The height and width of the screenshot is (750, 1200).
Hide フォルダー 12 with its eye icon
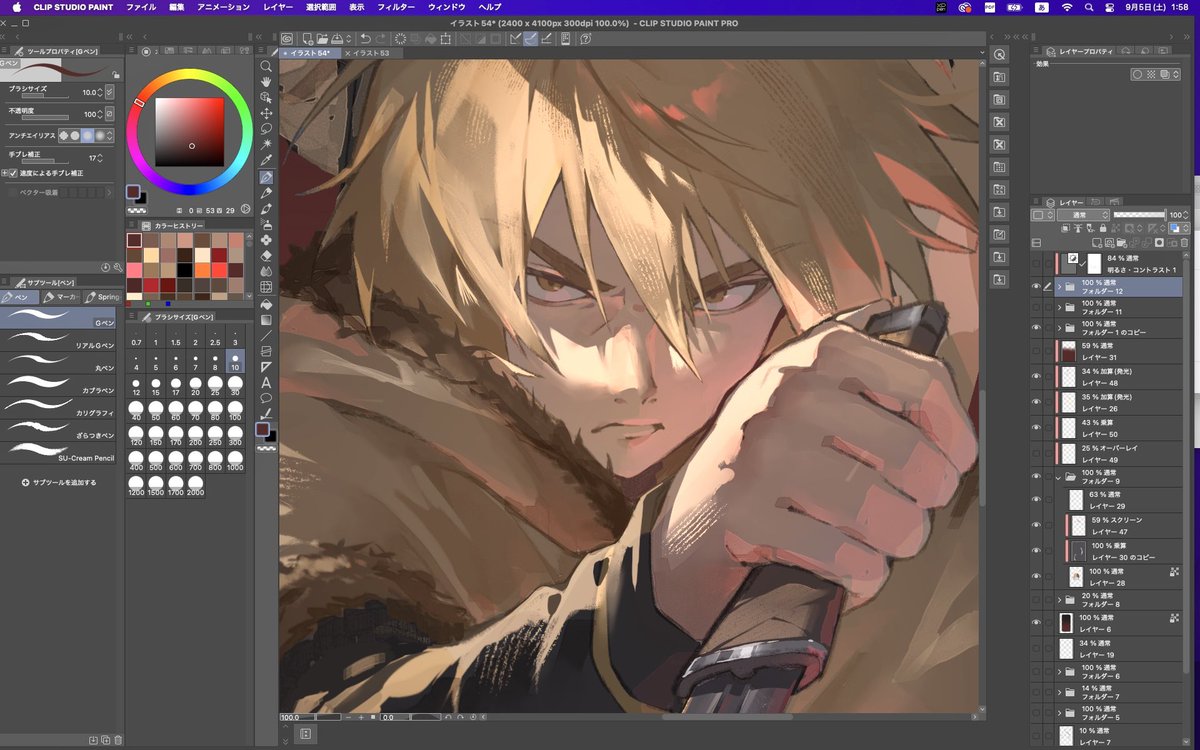click(x=1036, y=286)
